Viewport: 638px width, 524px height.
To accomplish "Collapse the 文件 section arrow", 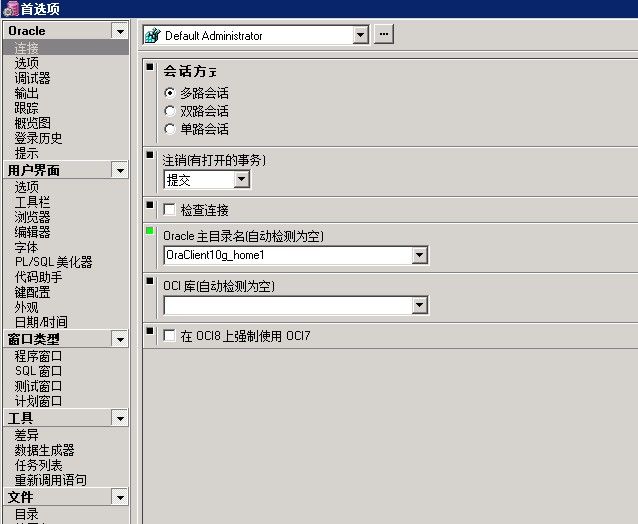I will (x=120, y=497).
